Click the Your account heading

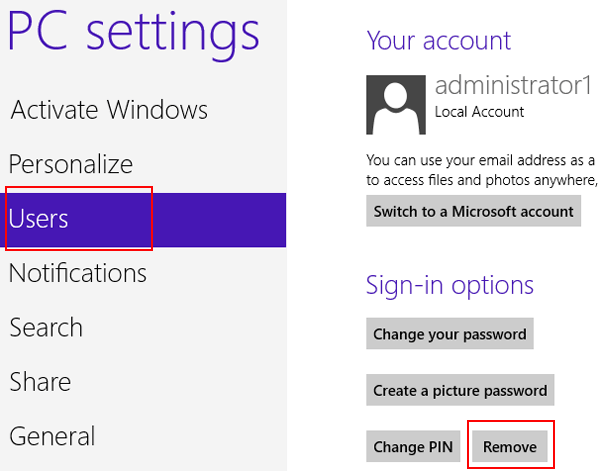(x=439, y=40)
